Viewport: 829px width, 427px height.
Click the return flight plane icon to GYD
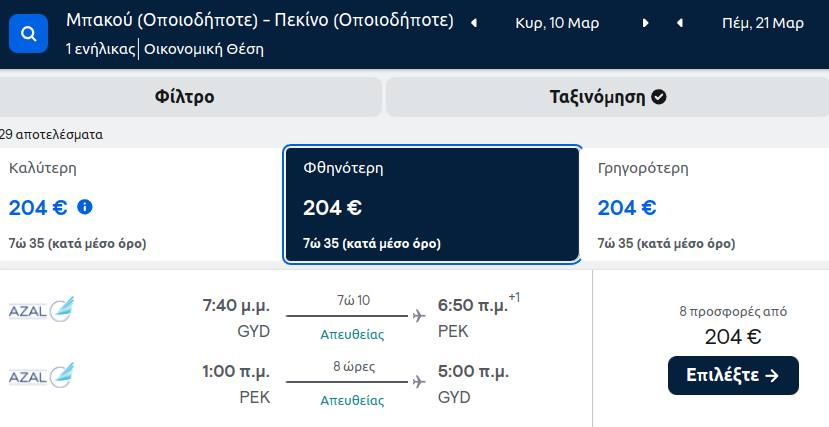coord(419,382)
